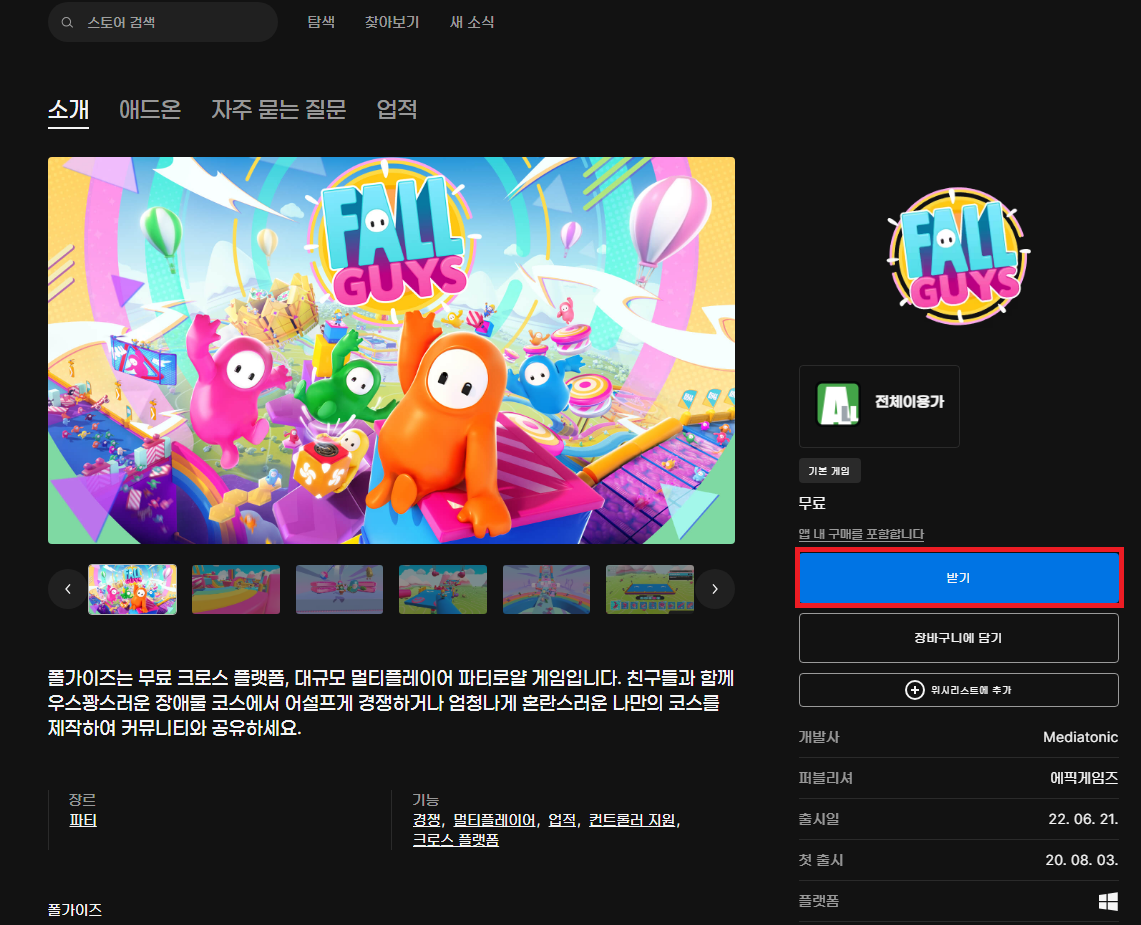Click the 20. 08. 03. first release date
1141x925 pixels.
(x=1081, y=860)
